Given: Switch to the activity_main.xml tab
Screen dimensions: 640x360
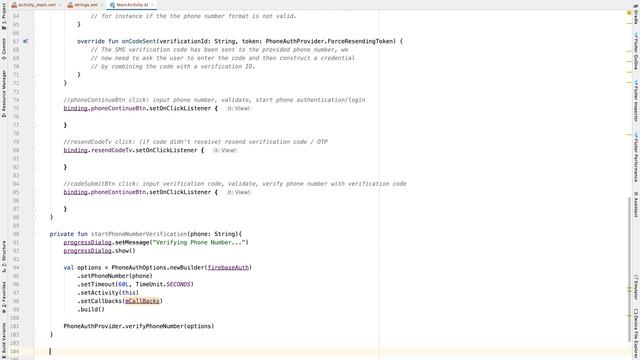Looking at the screenshot, I should point(36,5).
